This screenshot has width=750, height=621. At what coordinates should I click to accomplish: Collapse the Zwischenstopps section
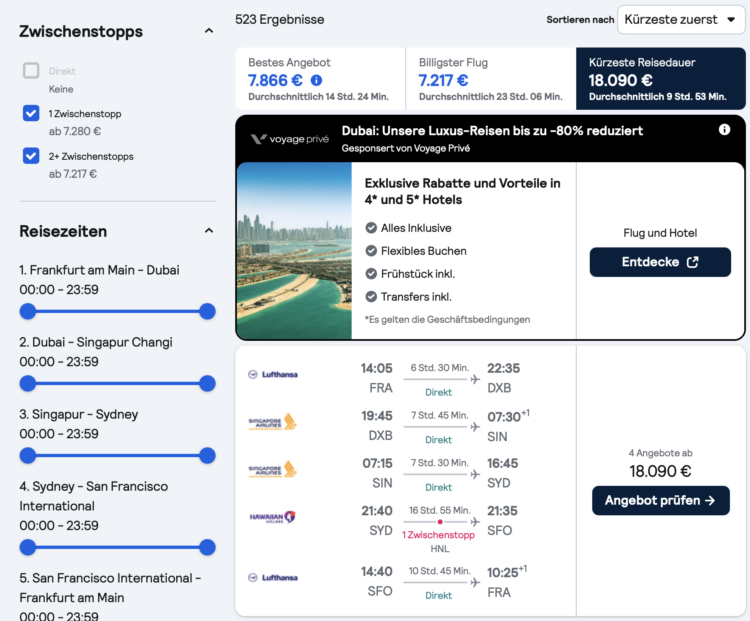click(209, 31)
